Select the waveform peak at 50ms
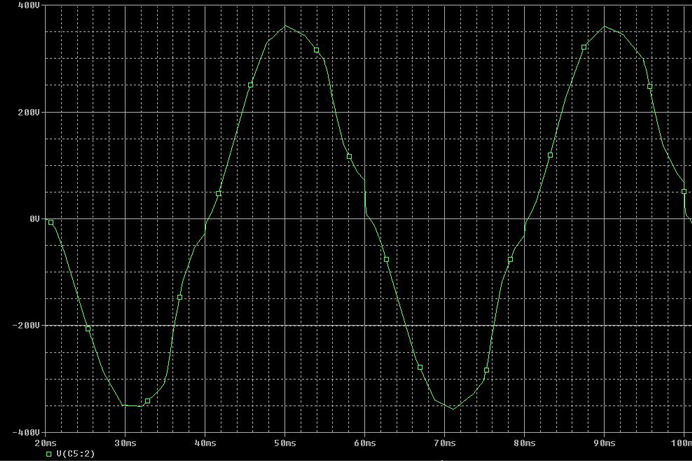The image size is (692, 461). point(286,26)
